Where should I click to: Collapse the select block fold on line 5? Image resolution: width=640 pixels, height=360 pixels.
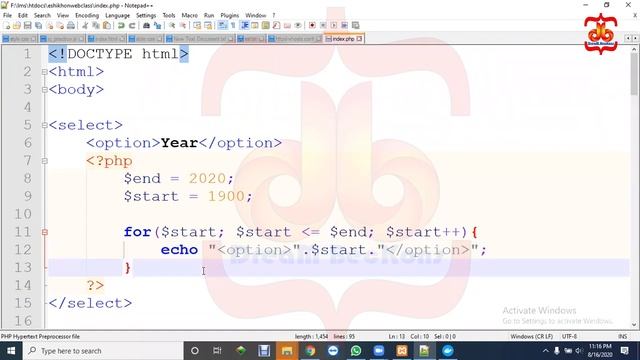tap(44, 125)
